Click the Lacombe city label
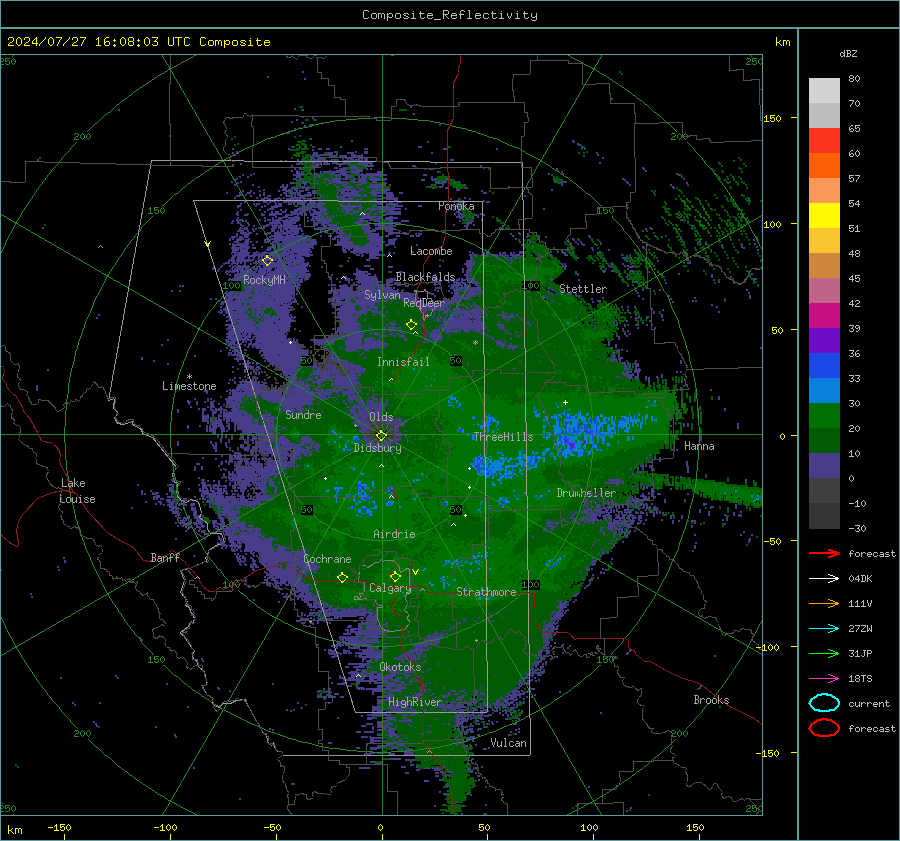The height and width of the screenshot is (841, 900). (x=431, y=251)
